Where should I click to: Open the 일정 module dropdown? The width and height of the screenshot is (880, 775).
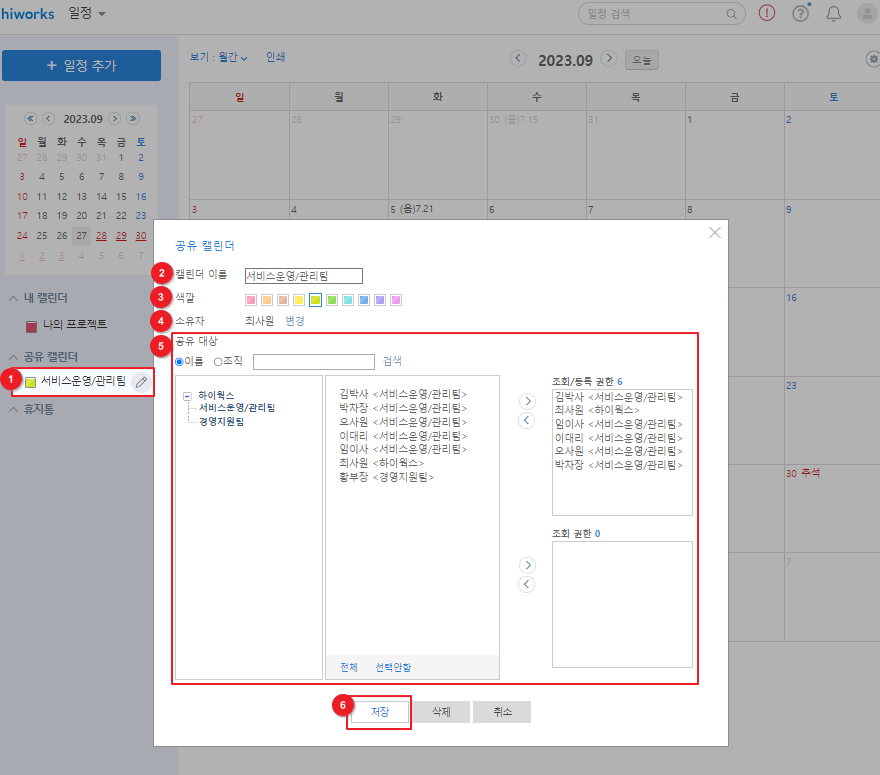pos(87,13)
